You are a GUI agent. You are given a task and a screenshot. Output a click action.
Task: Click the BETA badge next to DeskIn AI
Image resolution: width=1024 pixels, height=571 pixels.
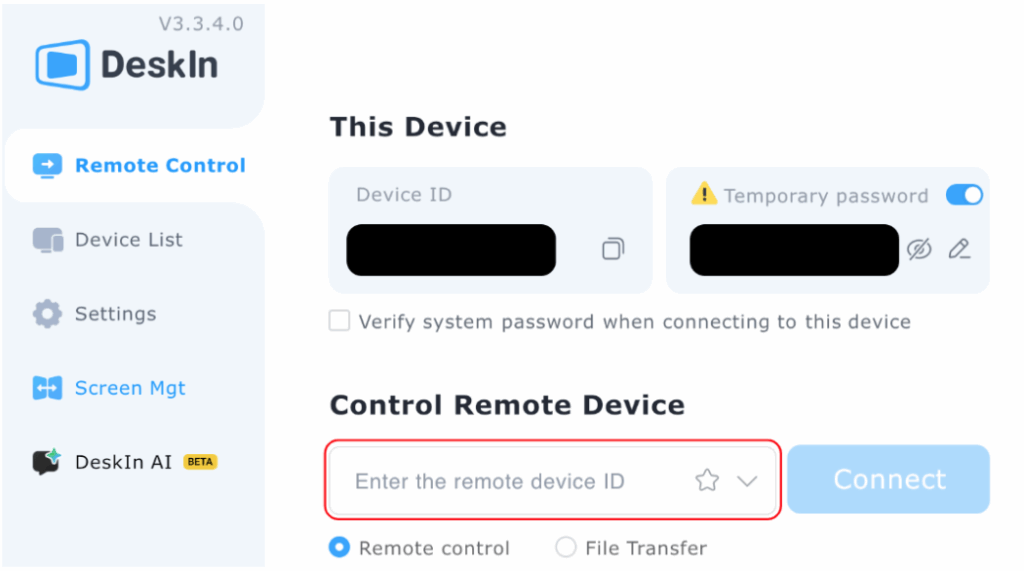point(200,462)
